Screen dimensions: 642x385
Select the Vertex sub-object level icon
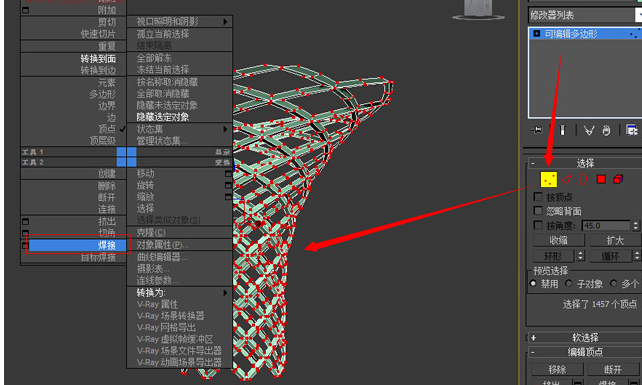point(549,179)
